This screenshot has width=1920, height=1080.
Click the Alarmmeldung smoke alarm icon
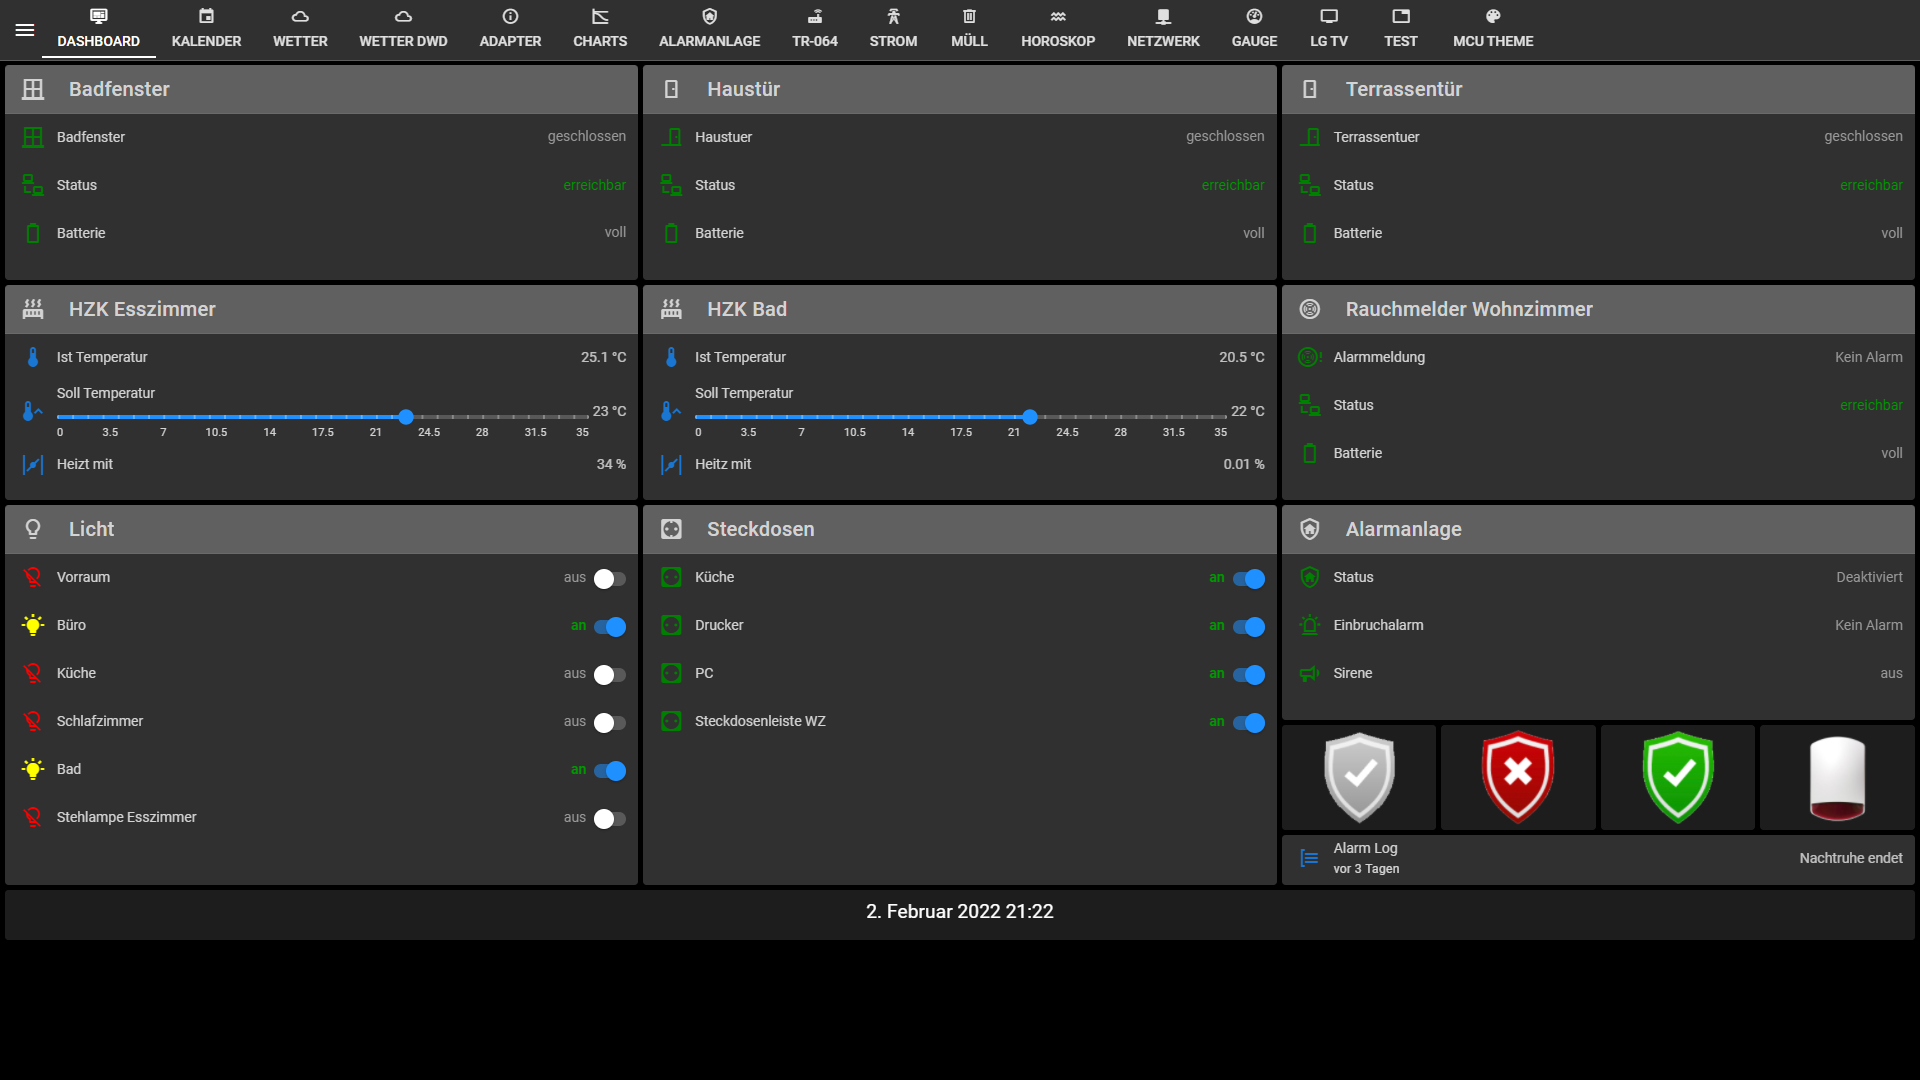[x=1309, y=357]
